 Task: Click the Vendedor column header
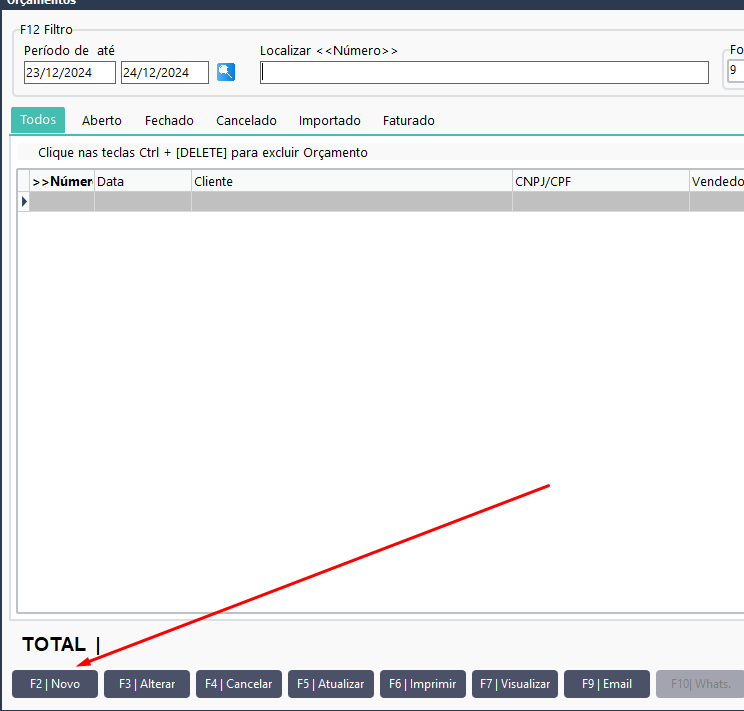[x=717, y=181]
